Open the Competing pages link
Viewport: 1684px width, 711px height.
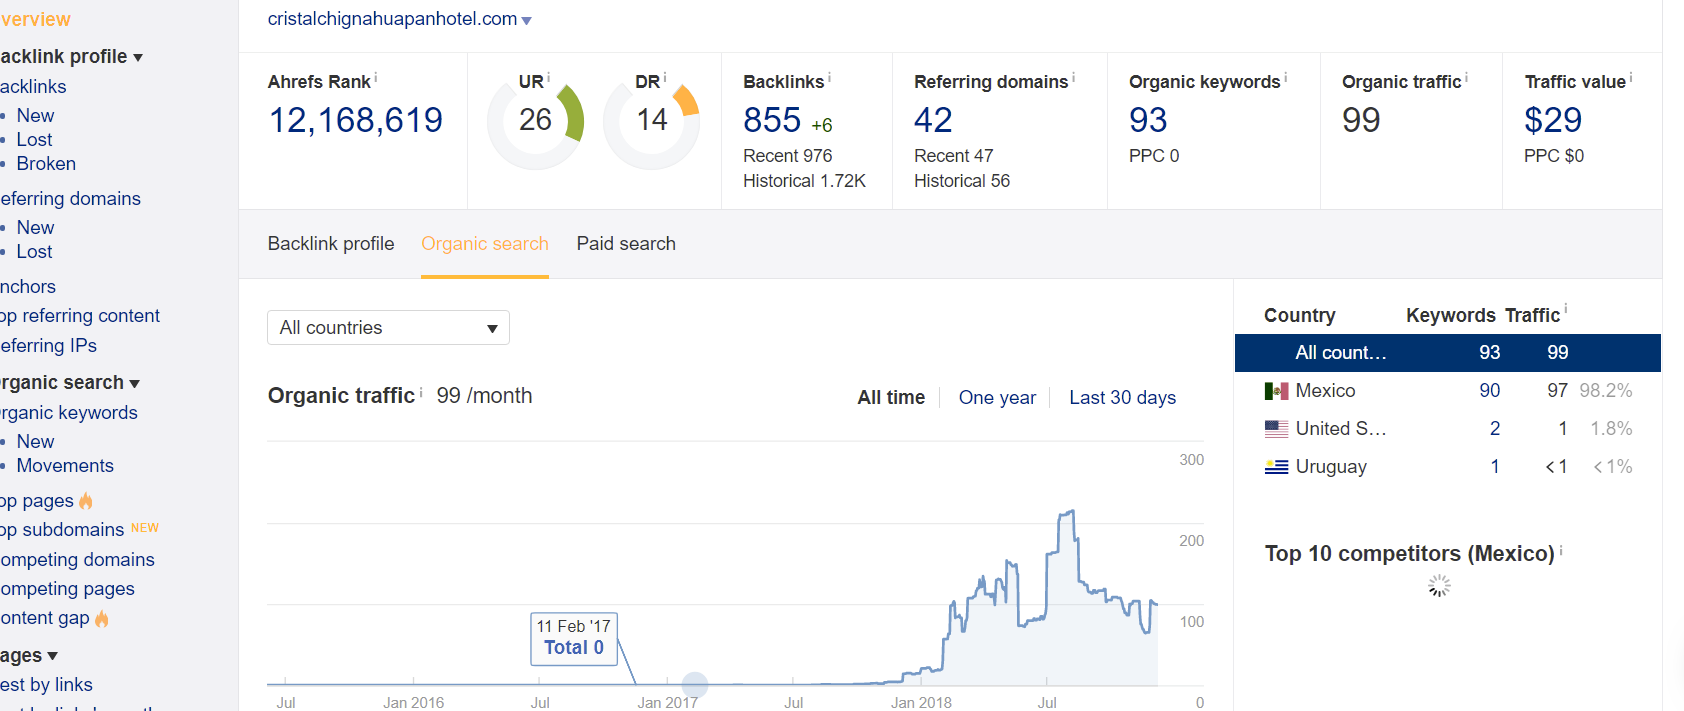point(67,589)
